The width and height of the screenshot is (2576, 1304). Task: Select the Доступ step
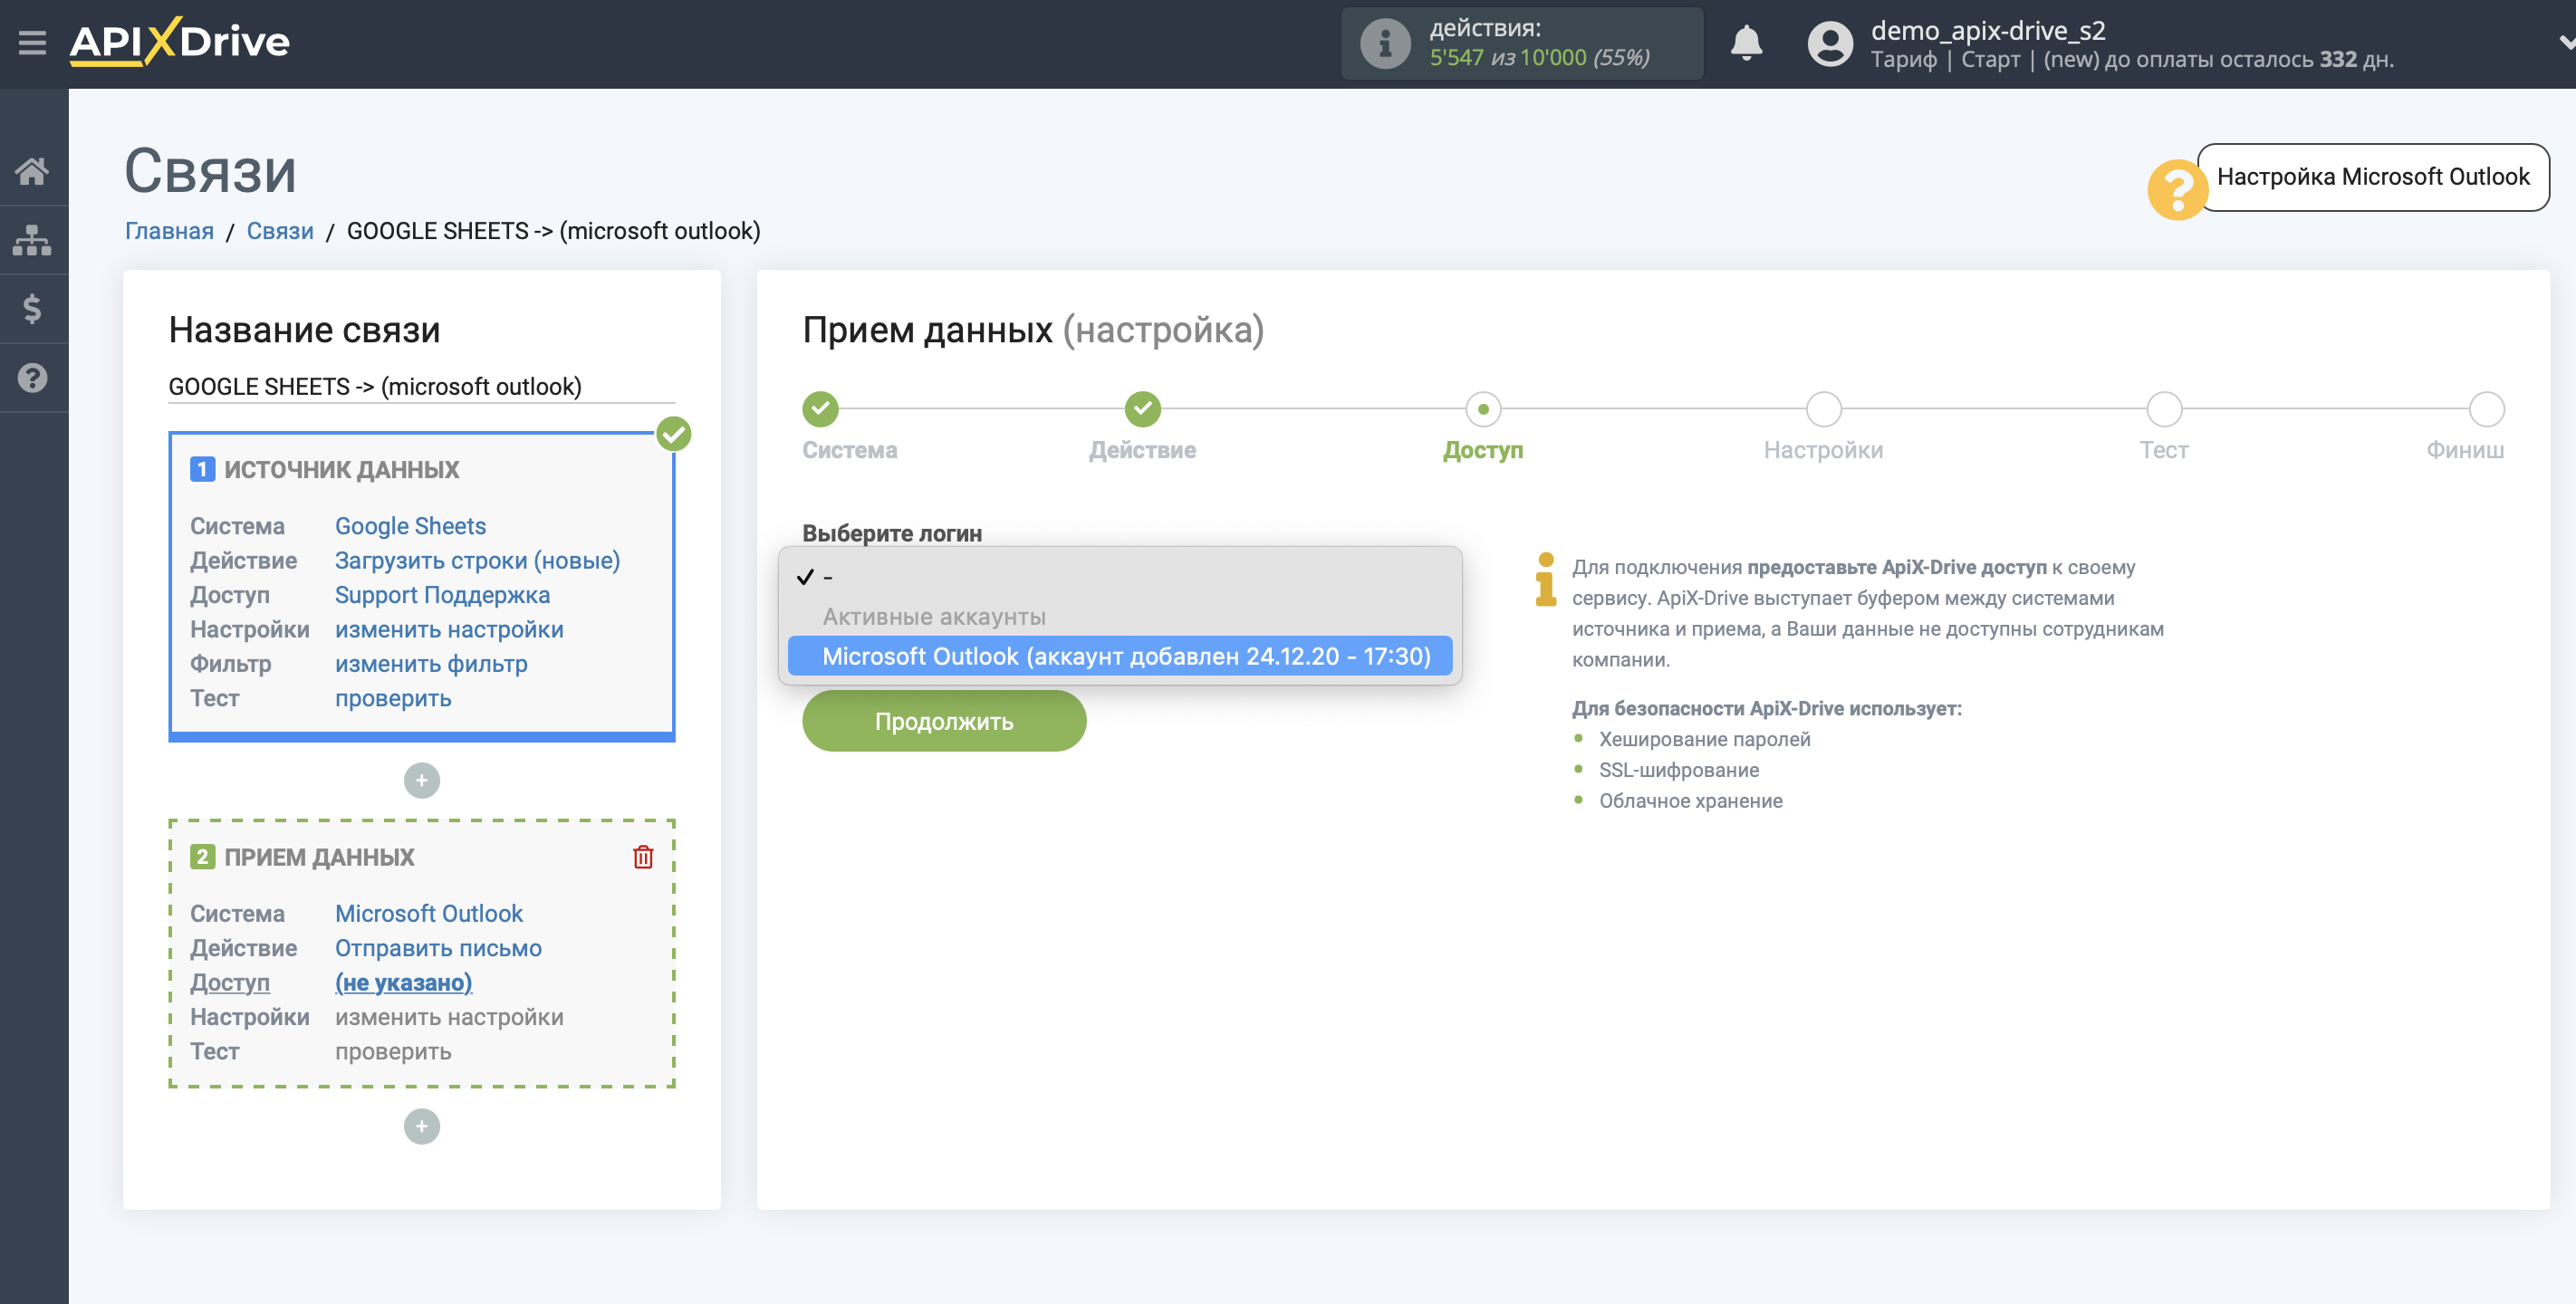click(x=1483, y=409)
